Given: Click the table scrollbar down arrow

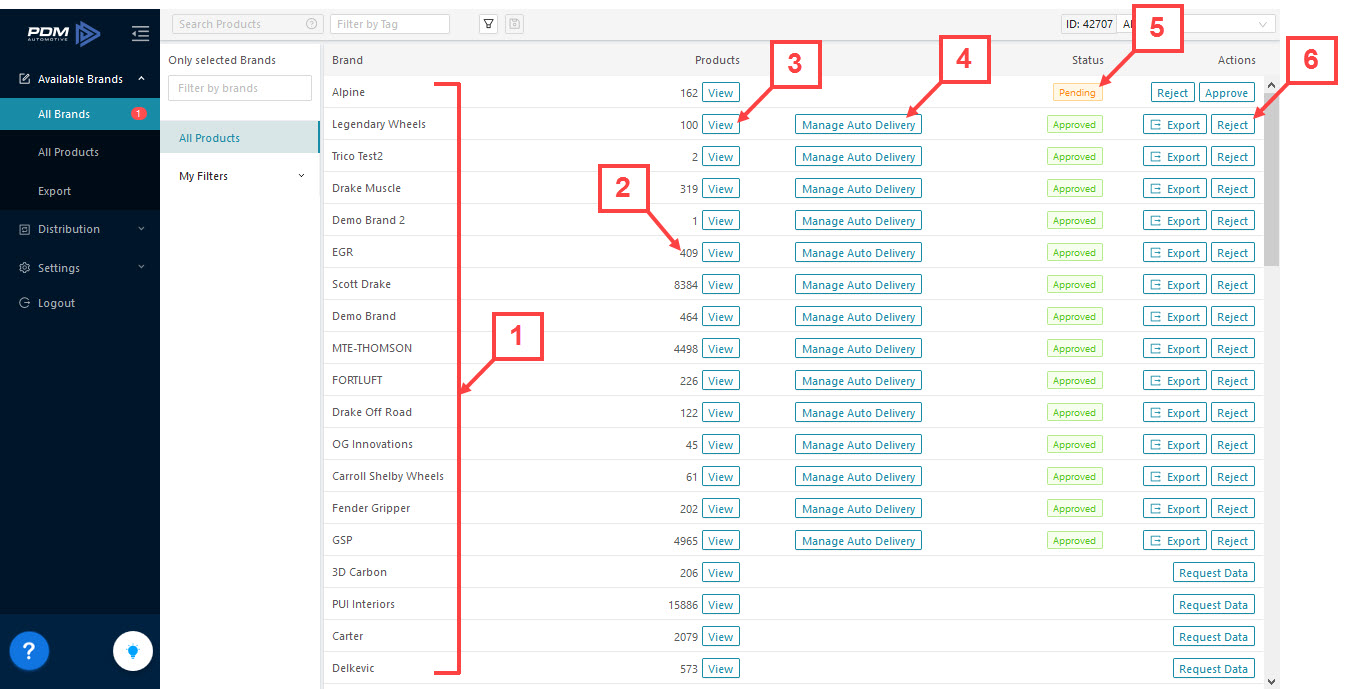Looking at the screenshot, I should 1271,681.
